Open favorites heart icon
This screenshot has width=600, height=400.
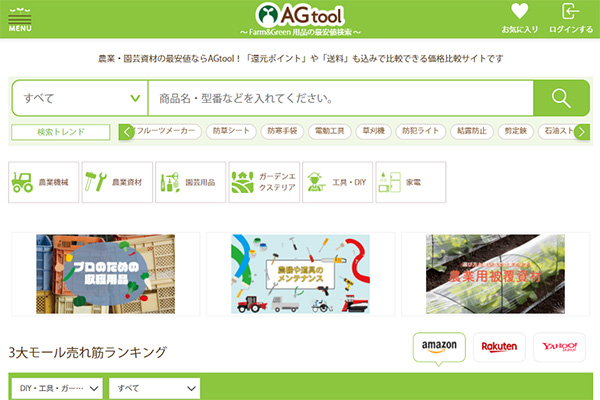click(x=520, y=18)
